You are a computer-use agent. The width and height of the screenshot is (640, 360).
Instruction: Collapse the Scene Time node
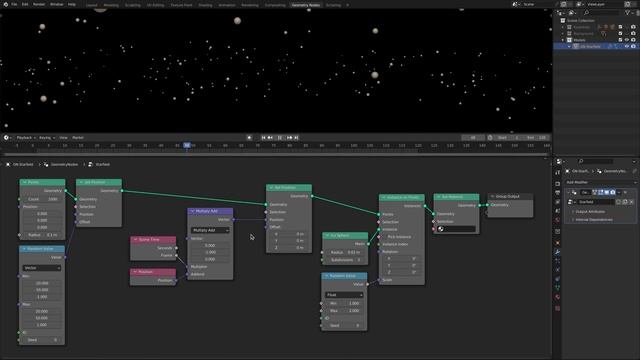click(135, 239)
